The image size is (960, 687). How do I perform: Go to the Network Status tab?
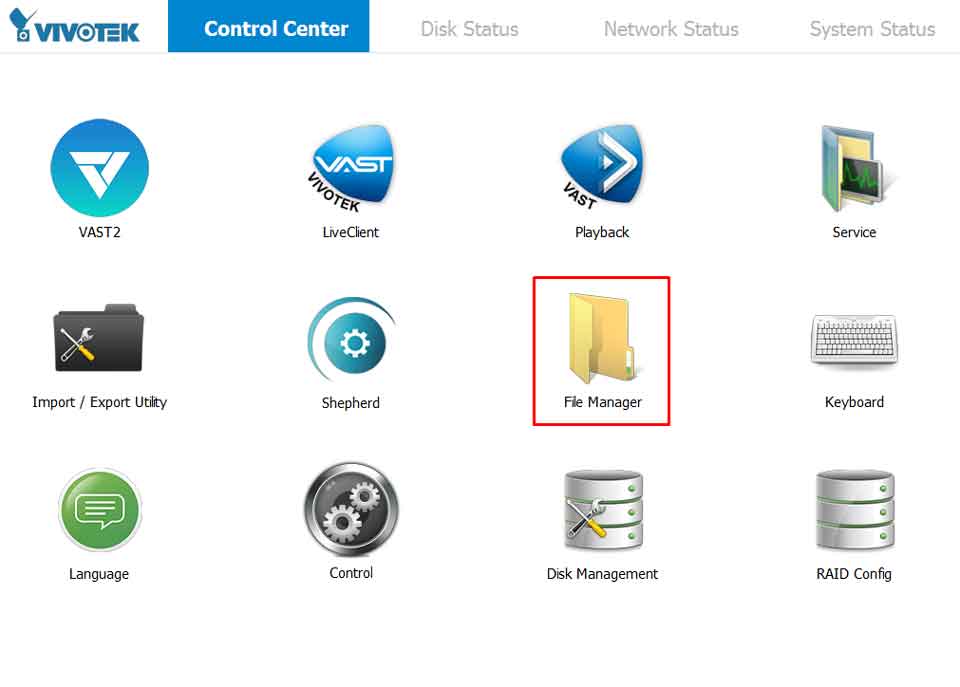671,28
